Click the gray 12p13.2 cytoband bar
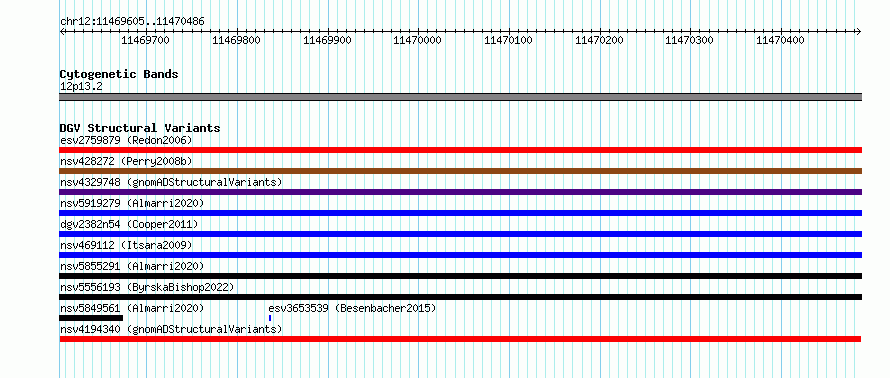The width and height of the screenshot is (890, 378). coord(460,97)
